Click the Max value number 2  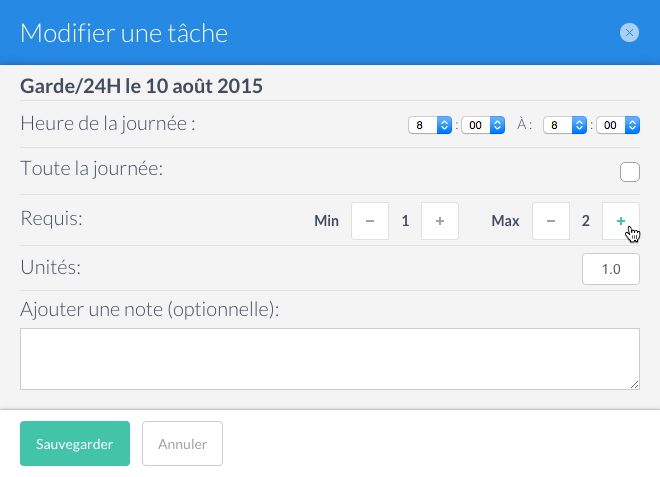(x=585, y=221)
